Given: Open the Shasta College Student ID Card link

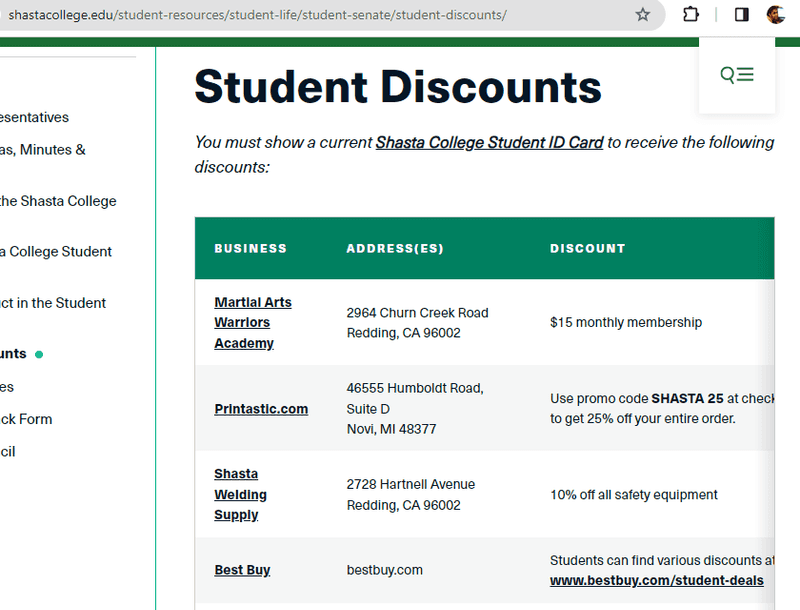Looking at the screenshot, I should pyautogui.click(x=489, y=142).
